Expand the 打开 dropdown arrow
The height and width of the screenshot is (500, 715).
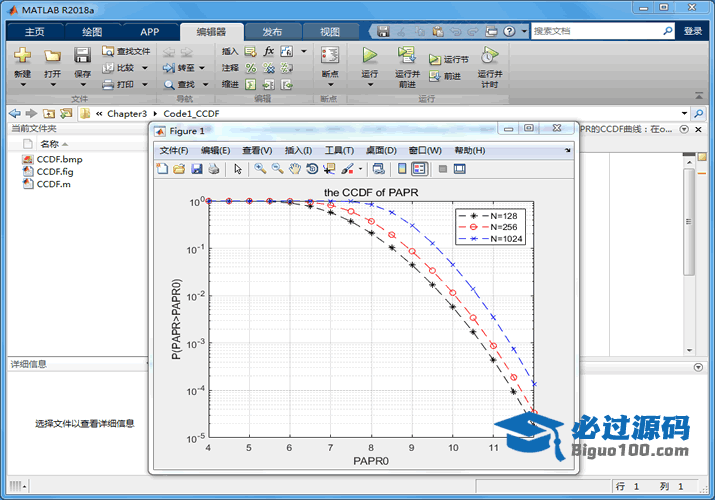tap(53, 85)
